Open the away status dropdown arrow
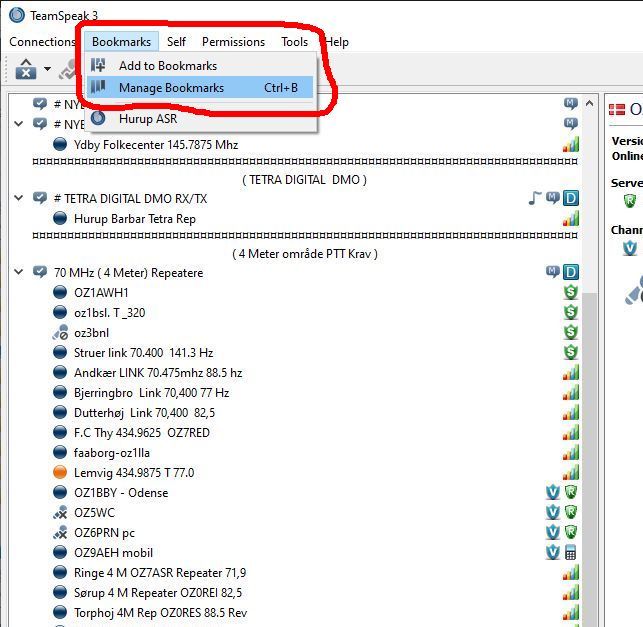 [x=48, y=69]
